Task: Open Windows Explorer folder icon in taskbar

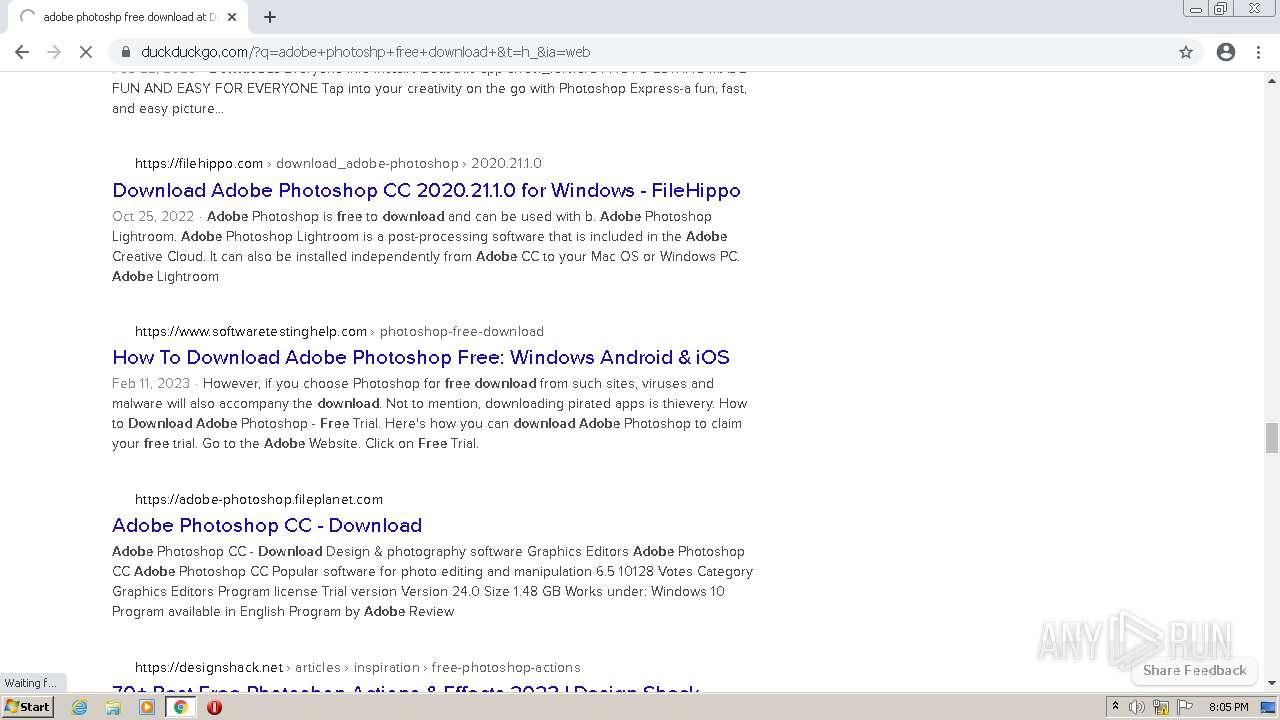Action: click(x=113, y=707)
